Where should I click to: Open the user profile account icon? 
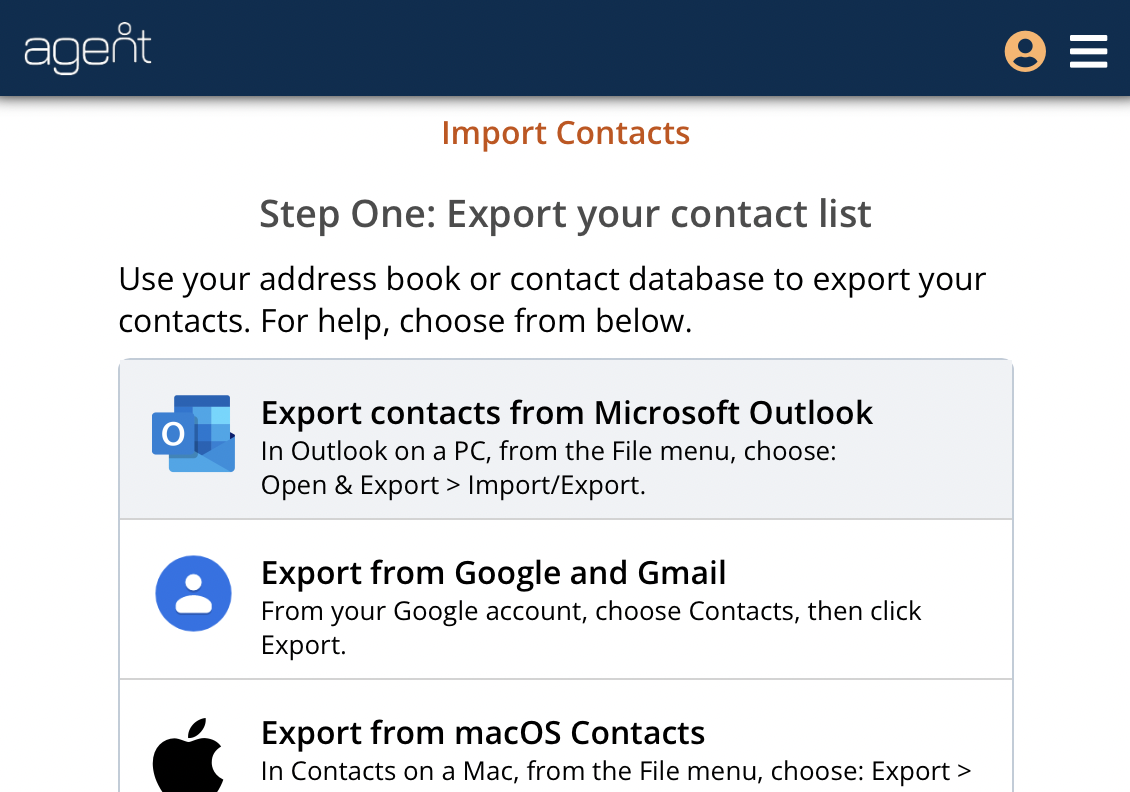(x=1025, y=51)
